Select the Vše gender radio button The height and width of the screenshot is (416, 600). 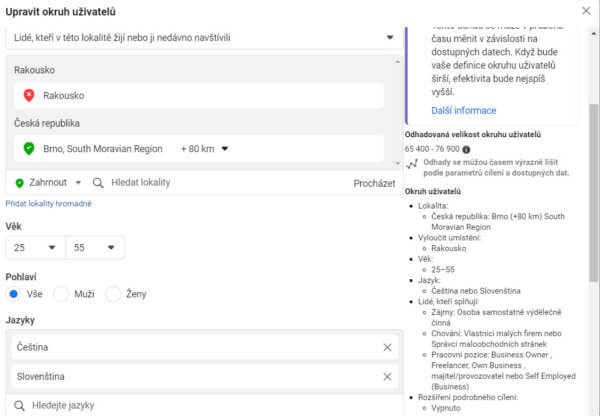pyautogui.click(x=14, y=294)
